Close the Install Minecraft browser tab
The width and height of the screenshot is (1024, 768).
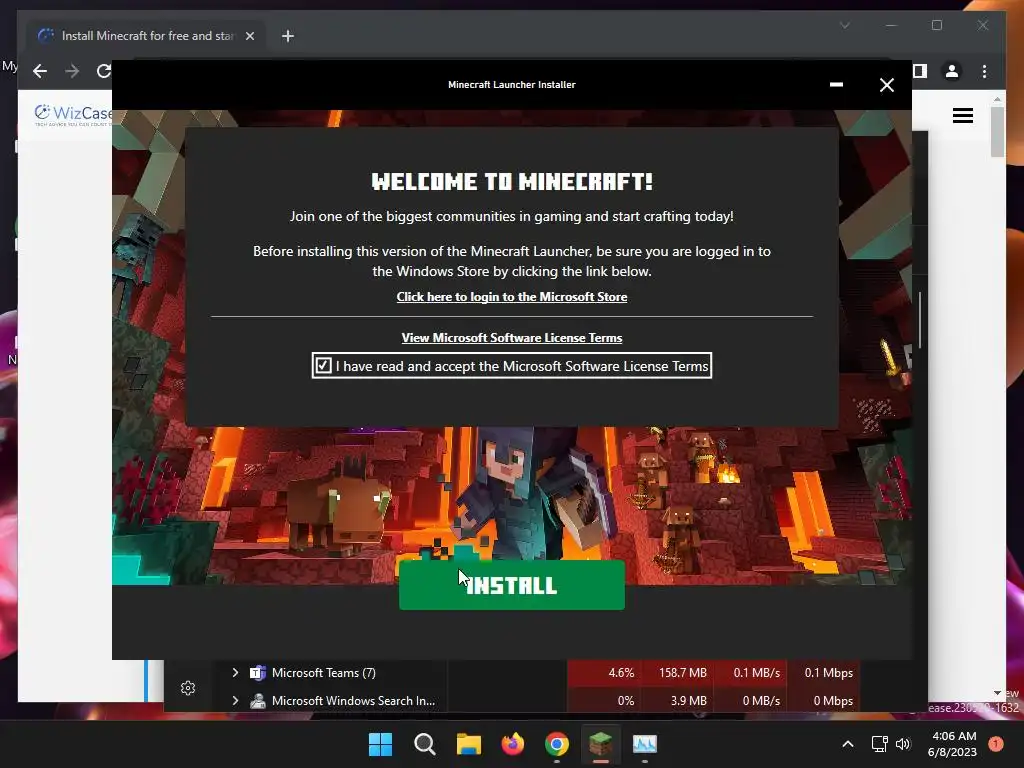(x=249, y=36)
